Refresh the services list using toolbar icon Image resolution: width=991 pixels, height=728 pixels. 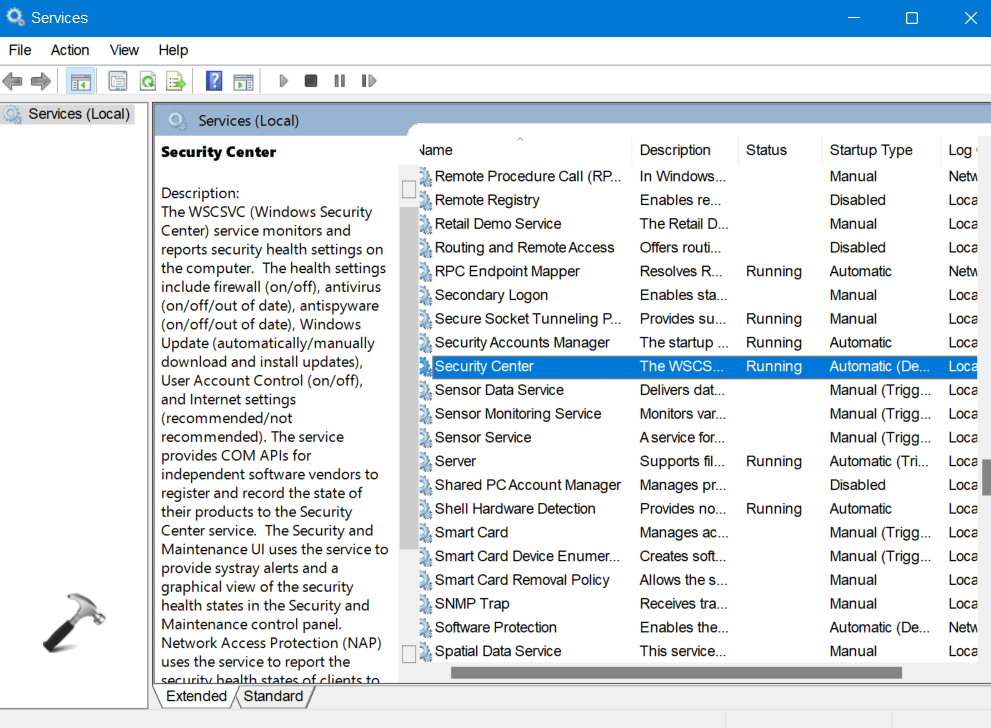point(147,81)
